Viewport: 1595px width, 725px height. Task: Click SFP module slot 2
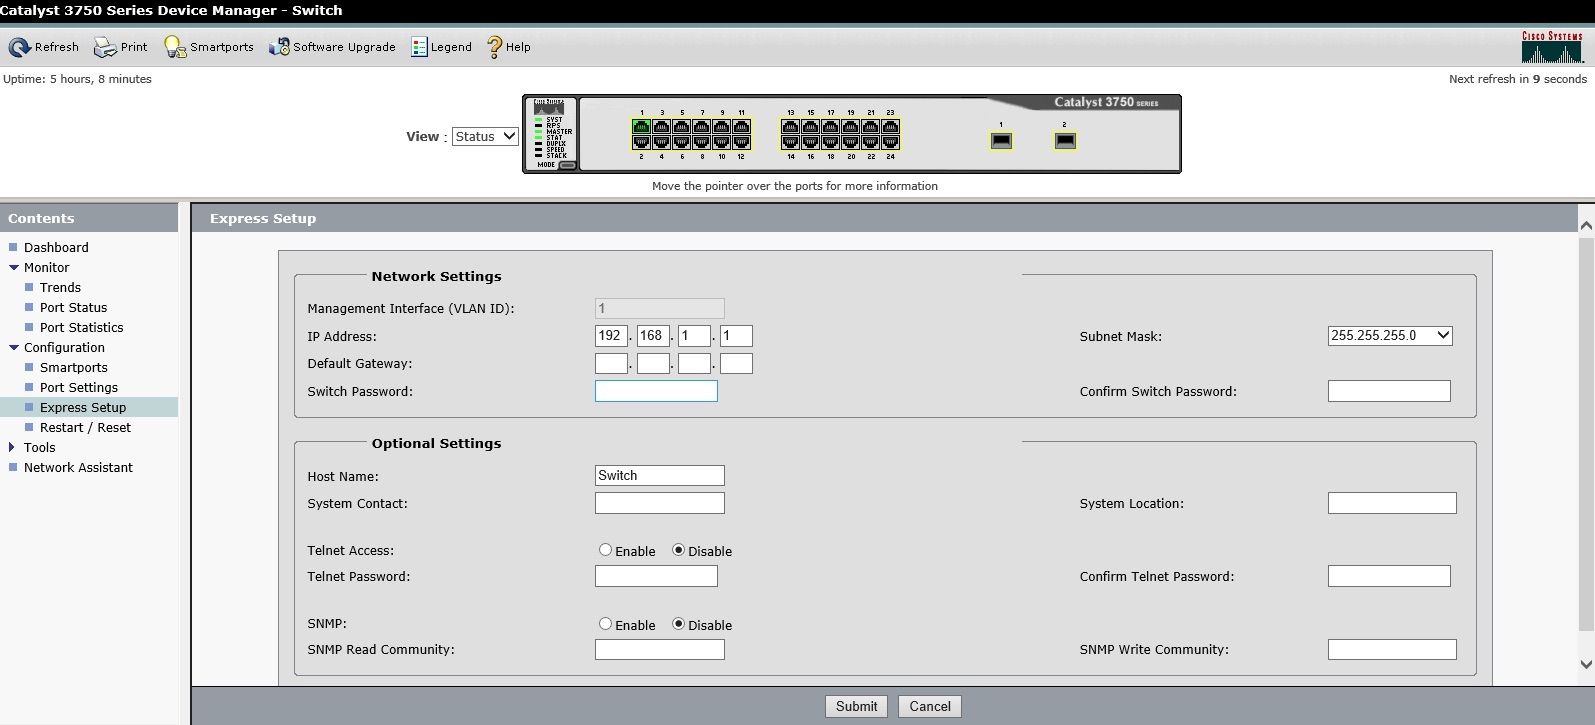point(1065,141)
